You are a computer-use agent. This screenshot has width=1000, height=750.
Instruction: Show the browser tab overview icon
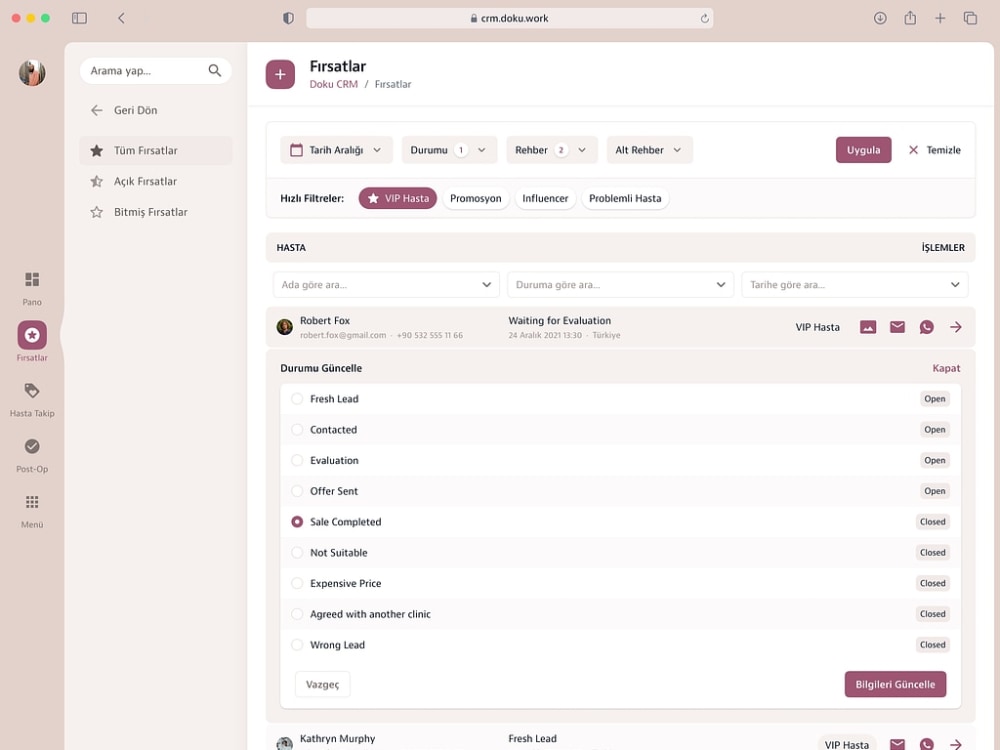pyautogui.click(x=970, y=18)
